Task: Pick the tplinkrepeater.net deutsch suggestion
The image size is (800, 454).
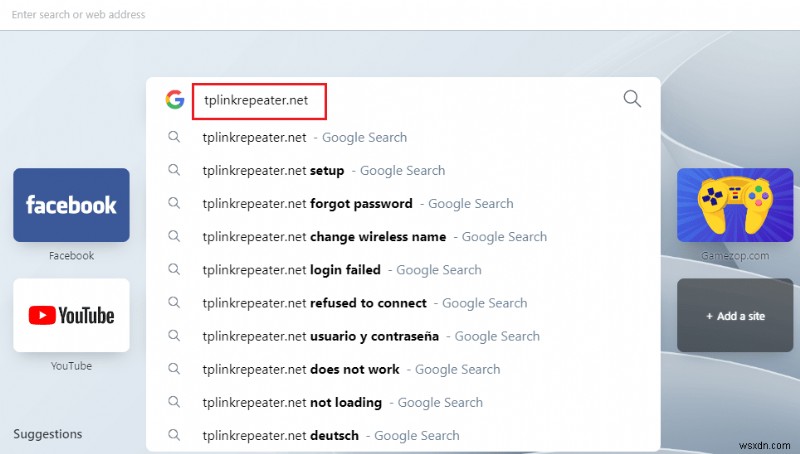Action: coord(330,435)
